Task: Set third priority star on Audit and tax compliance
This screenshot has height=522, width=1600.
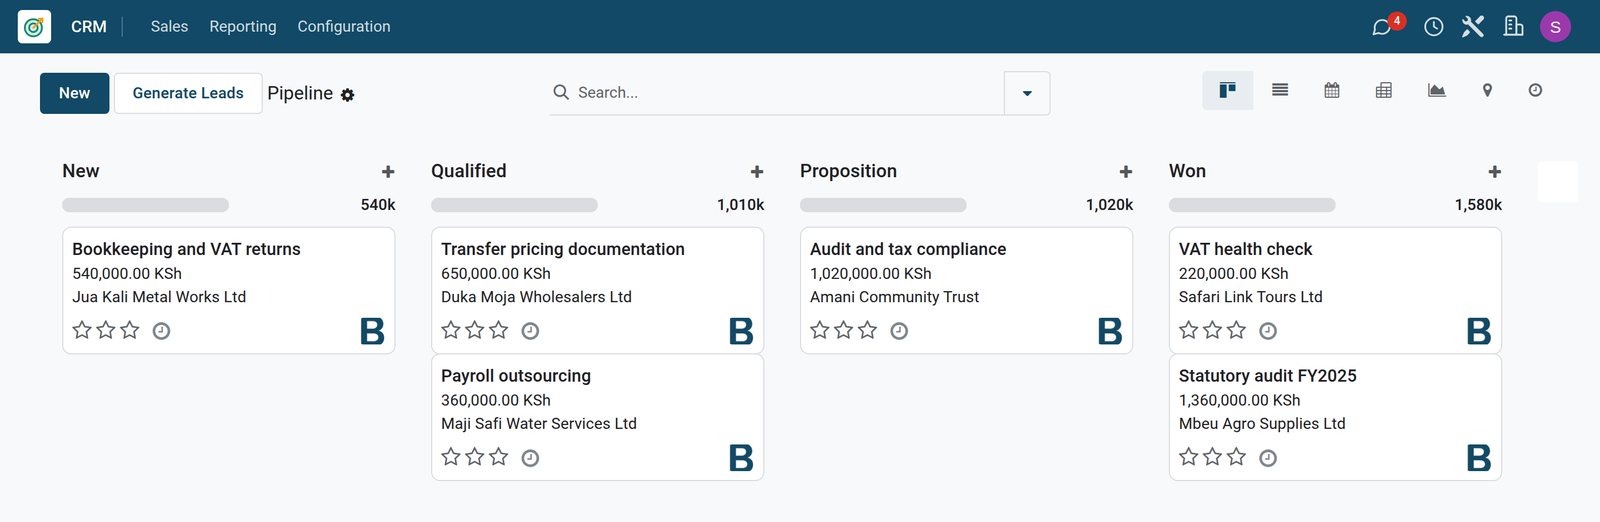Action: coord(868,330)
